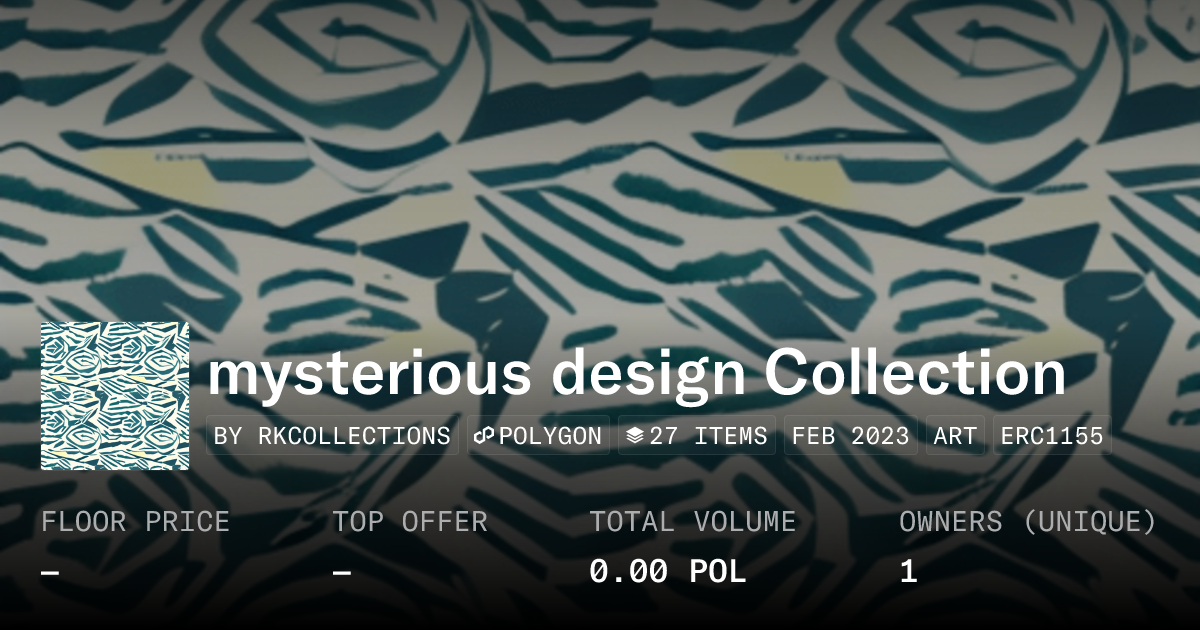Open the BY RKCOLLECTIONS creator badge
This screenshot has height=630, width=1200.
[x=332, y=436]
